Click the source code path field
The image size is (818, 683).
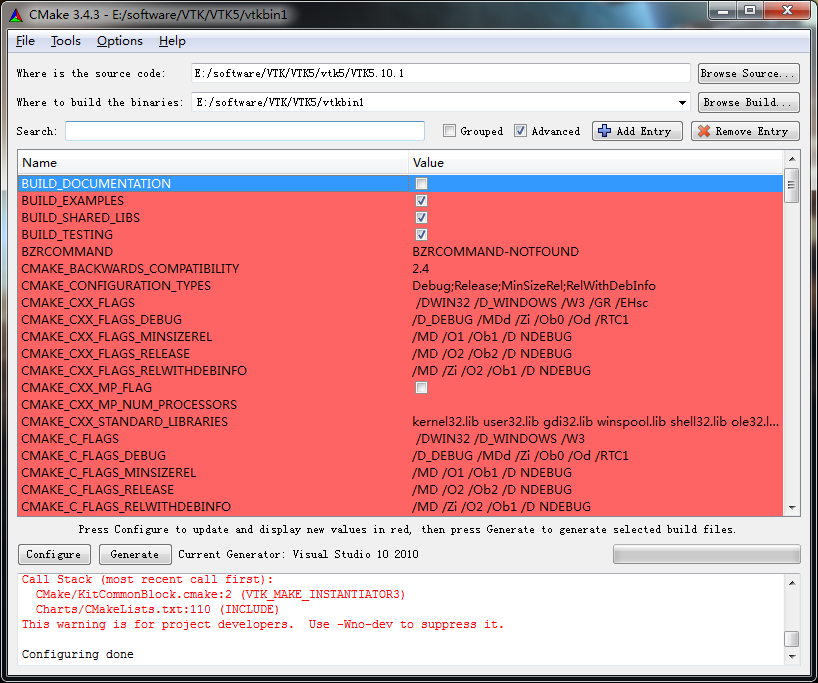point(441,74)
